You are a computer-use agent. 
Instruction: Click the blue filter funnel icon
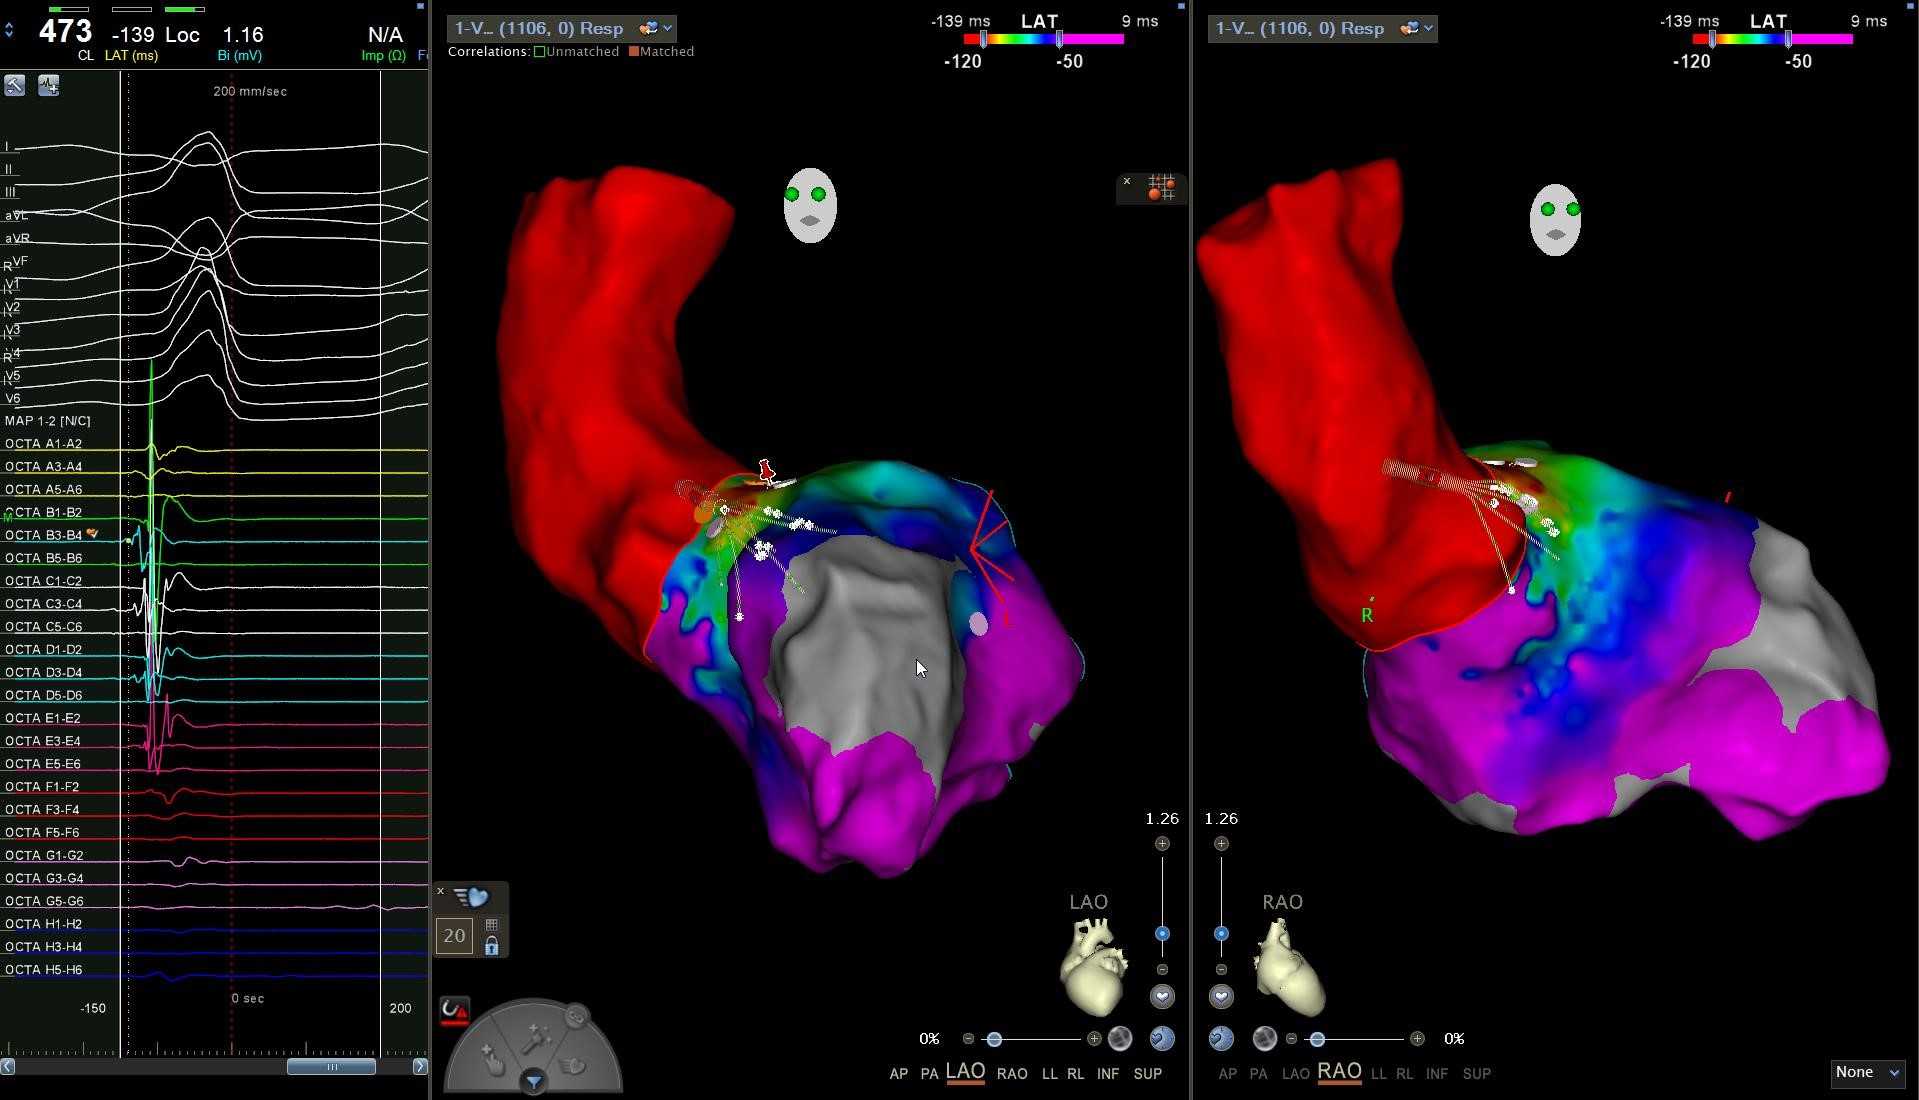pos(534,1081)
